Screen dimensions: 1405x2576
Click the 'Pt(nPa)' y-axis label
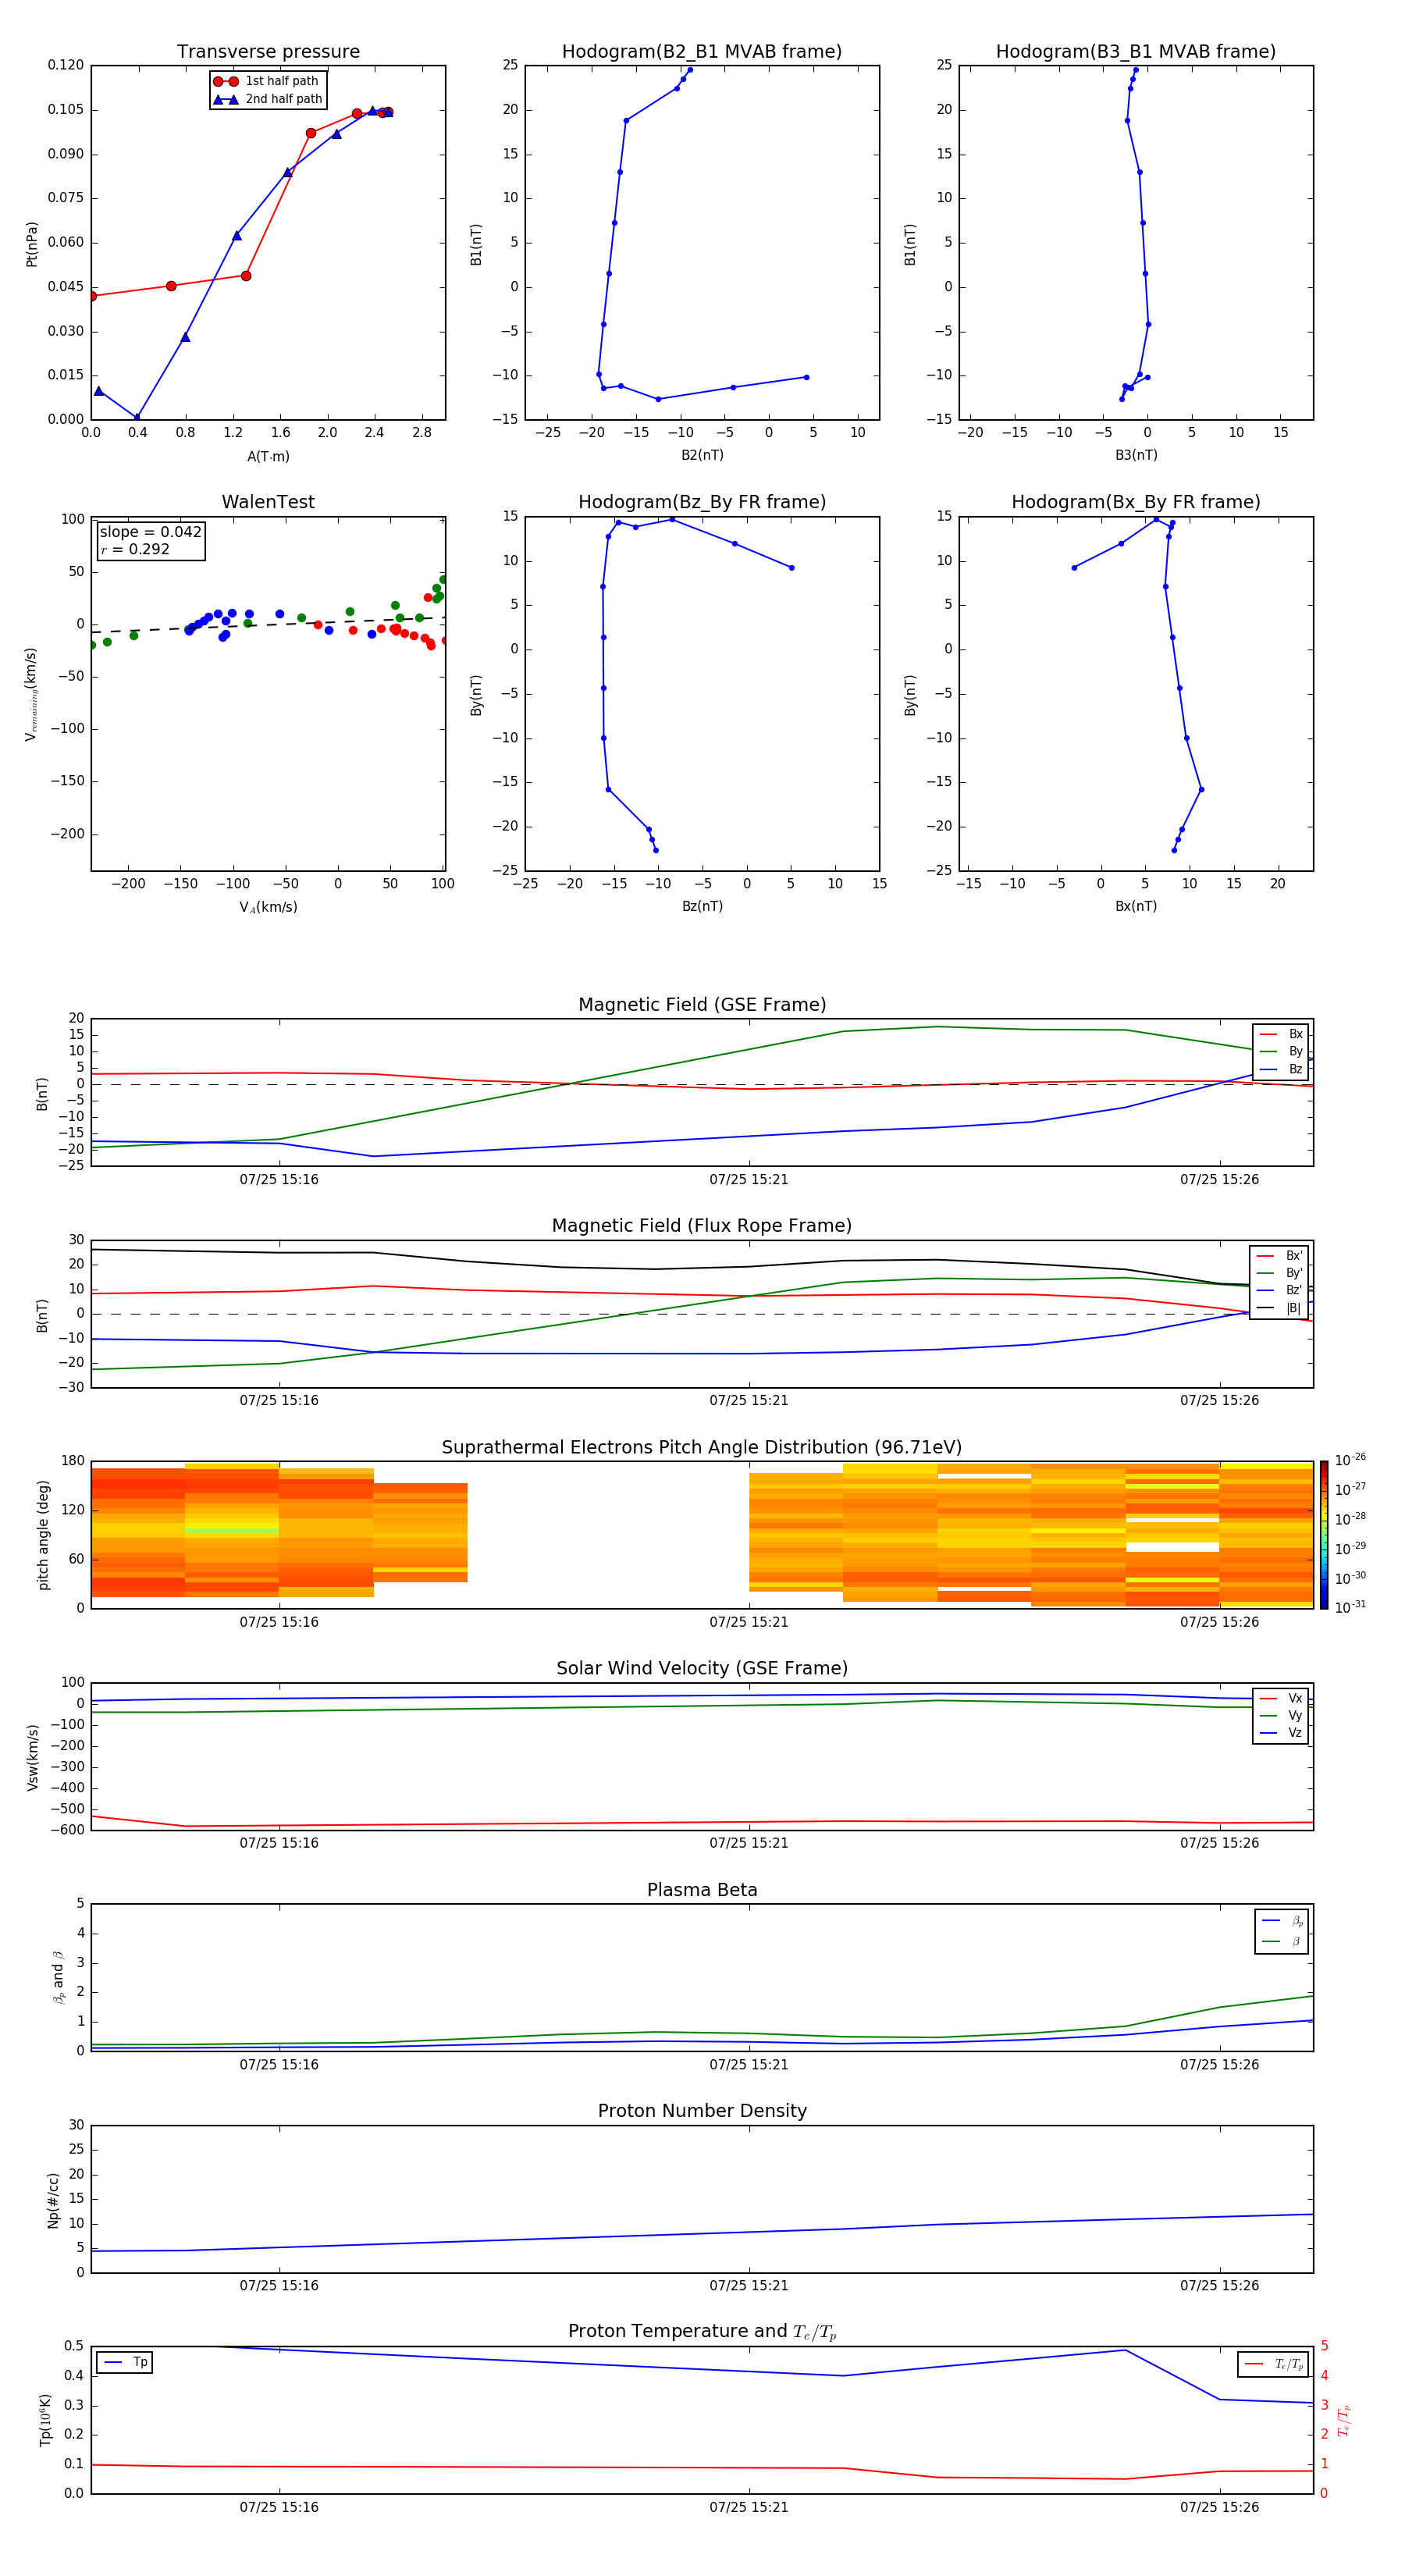coord(32,243)
